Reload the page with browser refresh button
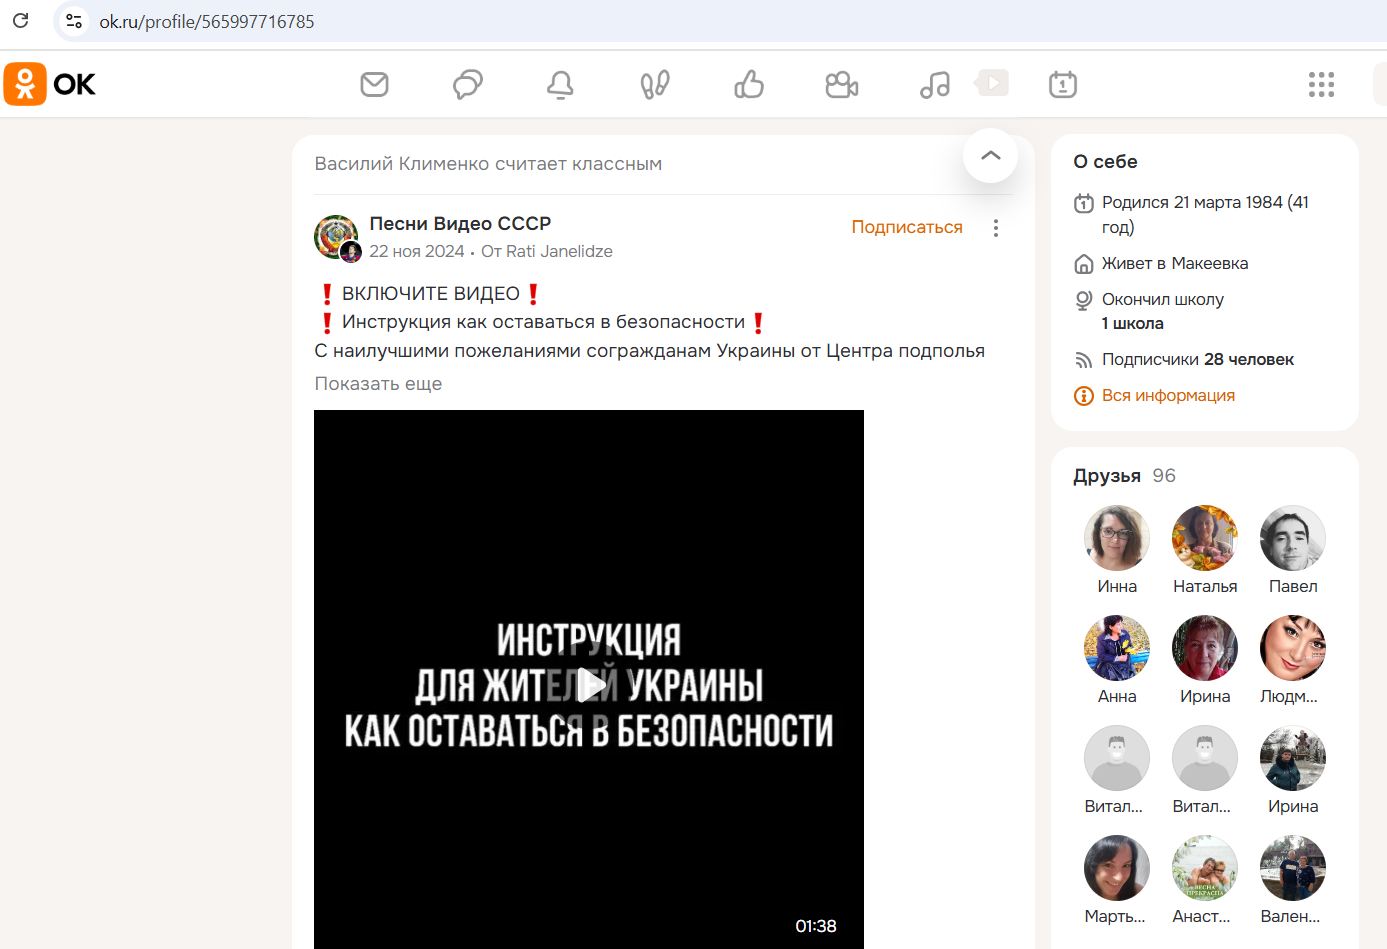1387x949 pixels. tap(21, 21)
